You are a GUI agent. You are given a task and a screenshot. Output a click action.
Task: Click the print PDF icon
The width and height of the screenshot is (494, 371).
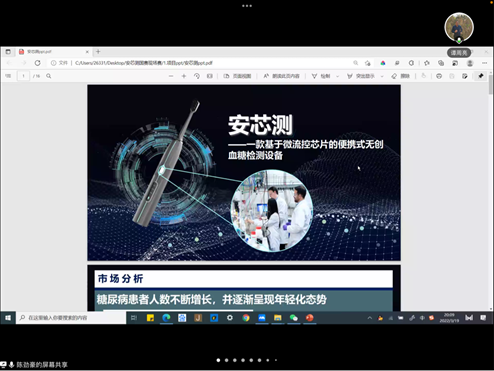point(439,76)
